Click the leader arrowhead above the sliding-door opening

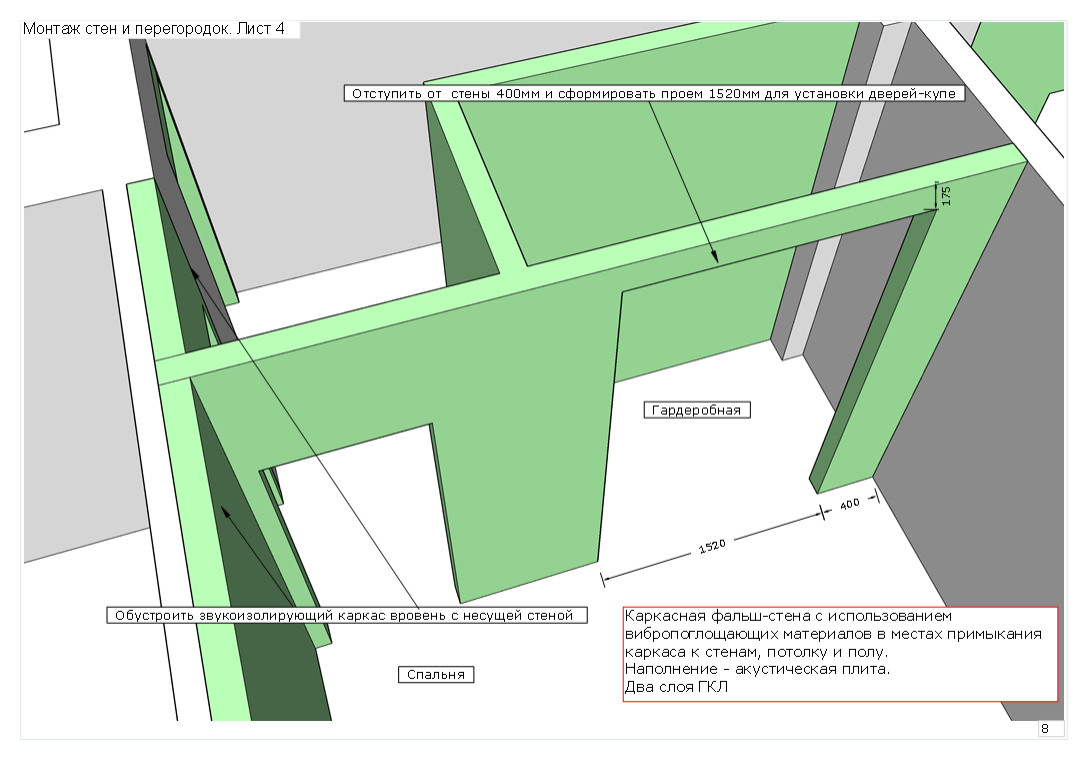[715, 258]
